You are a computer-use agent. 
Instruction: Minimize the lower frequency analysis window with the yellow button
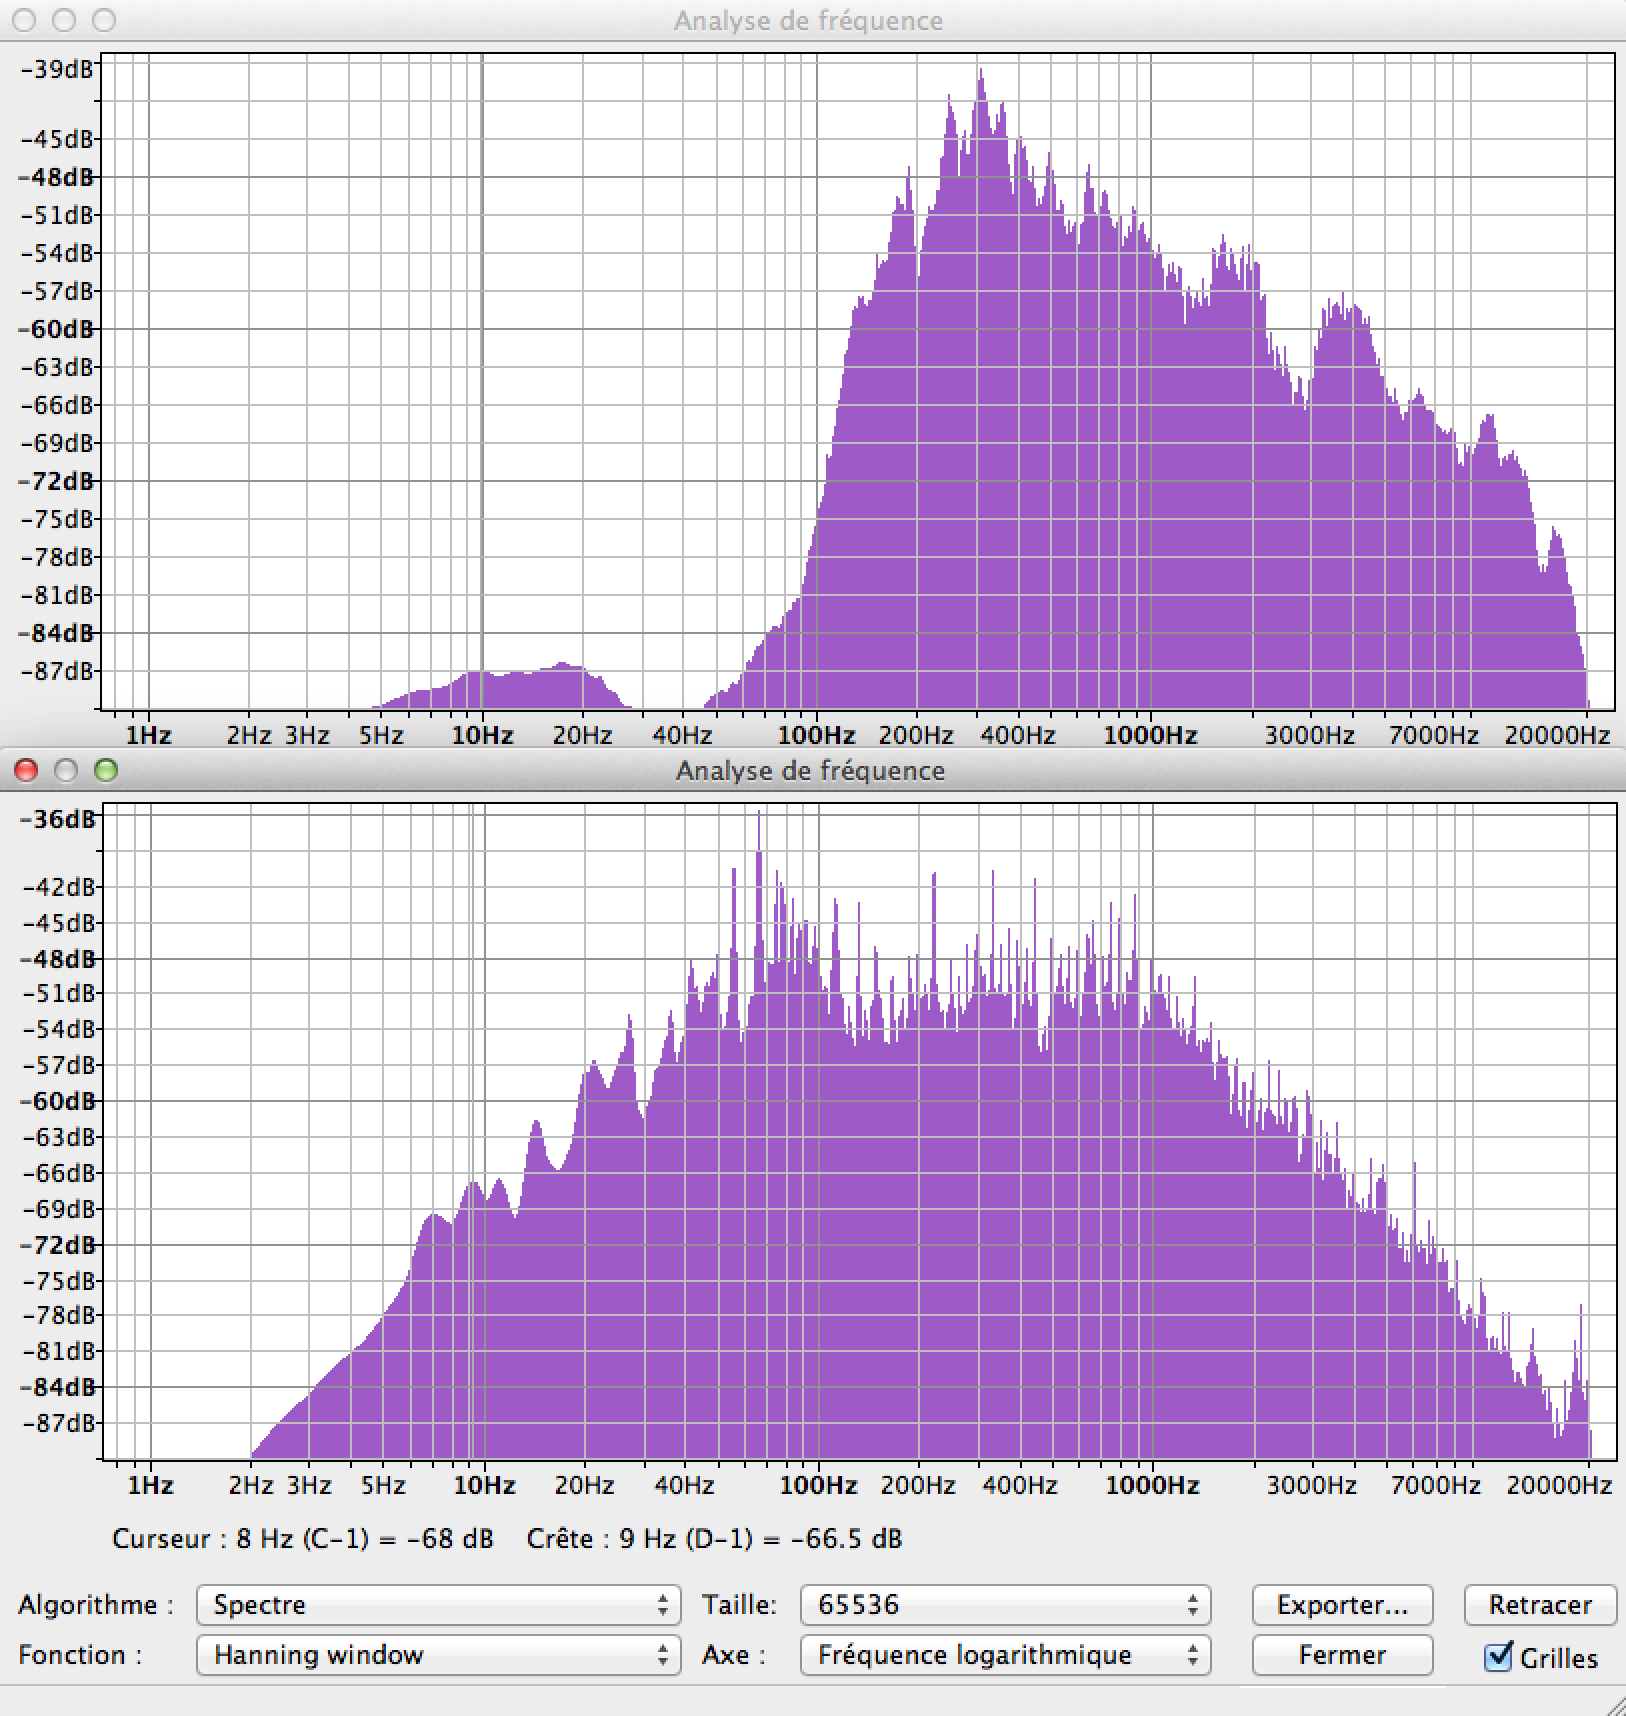[x=66, y=770]
